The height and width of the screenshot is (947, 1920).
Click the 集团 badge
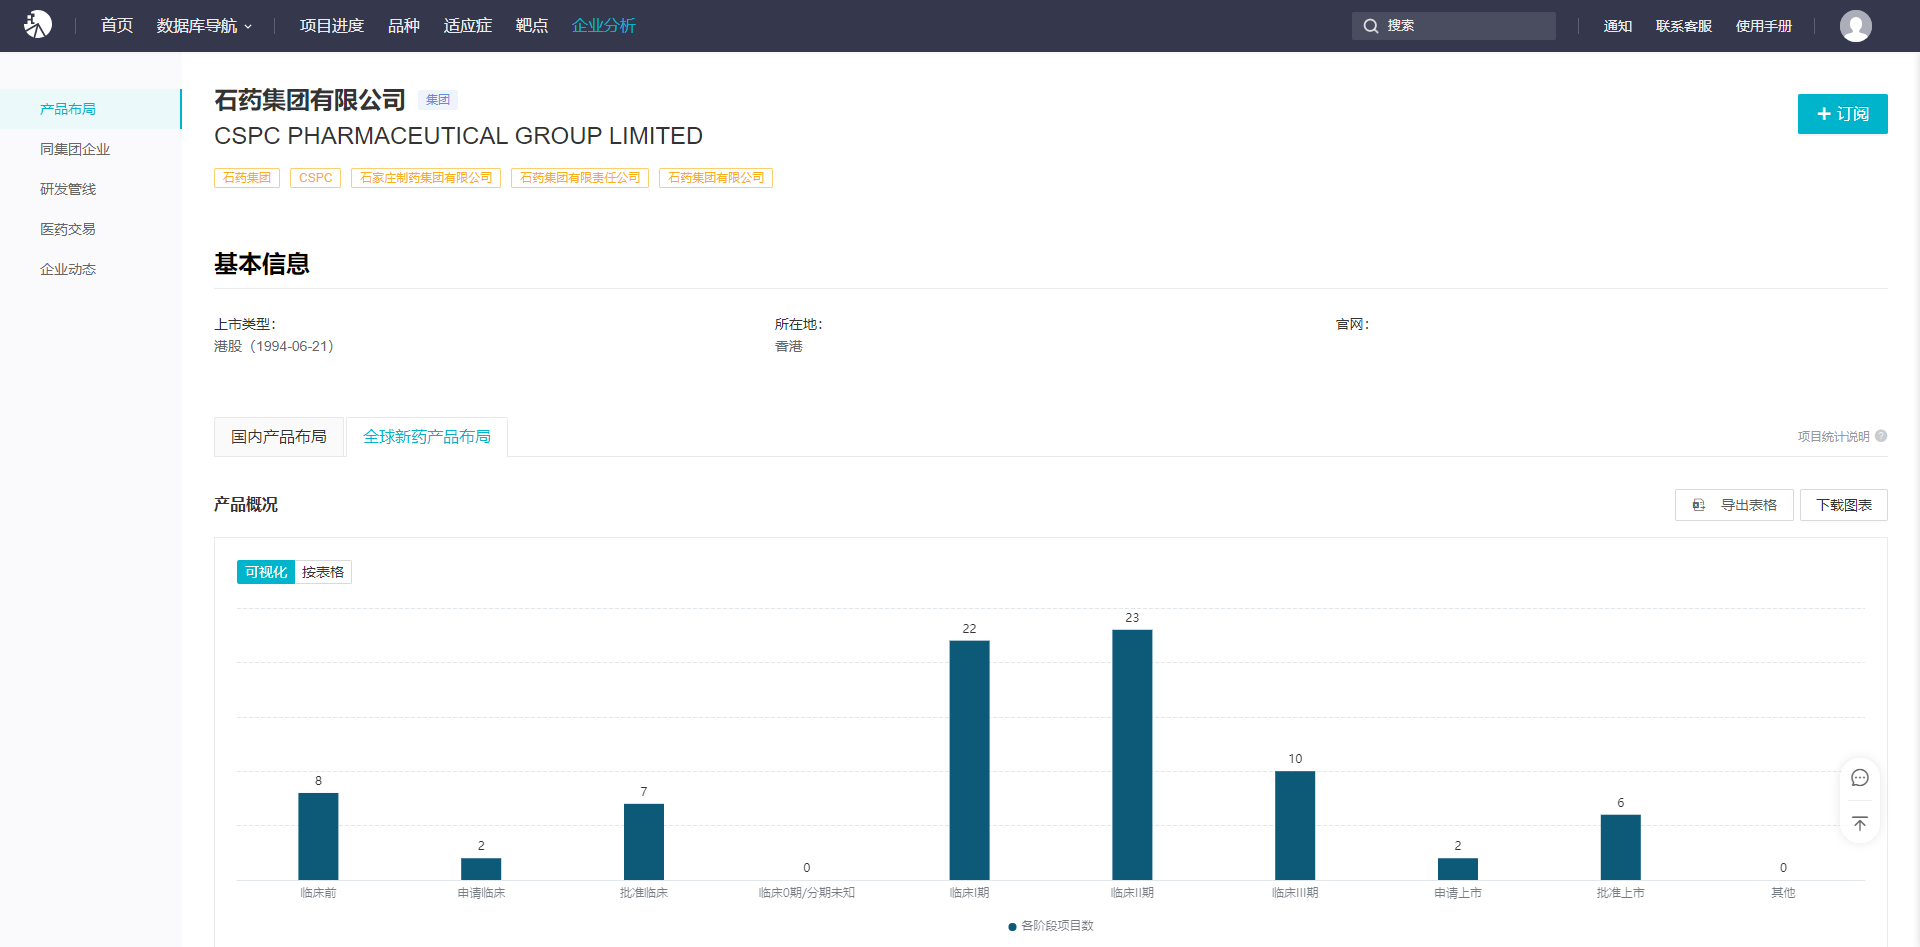click(x=438, y=100)
